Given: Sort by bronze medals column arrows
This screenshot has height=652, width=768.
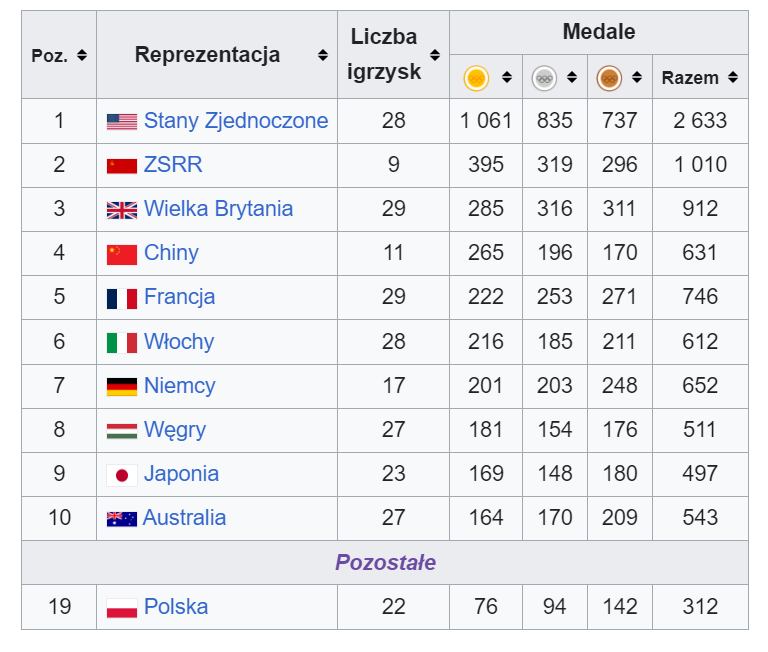Looking at the screenshot, I should (637, 77).
